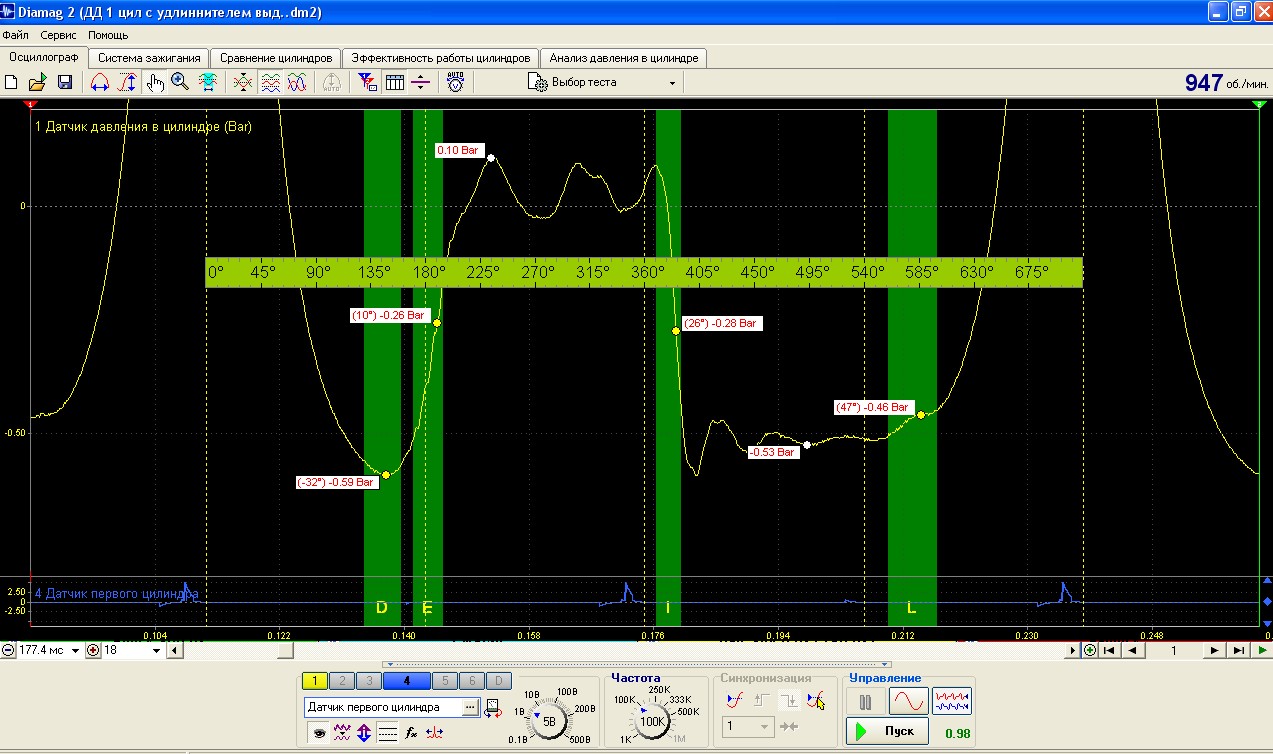1273x754 pixels.
Task: Click the line style icon
Action: click(387, 733)
